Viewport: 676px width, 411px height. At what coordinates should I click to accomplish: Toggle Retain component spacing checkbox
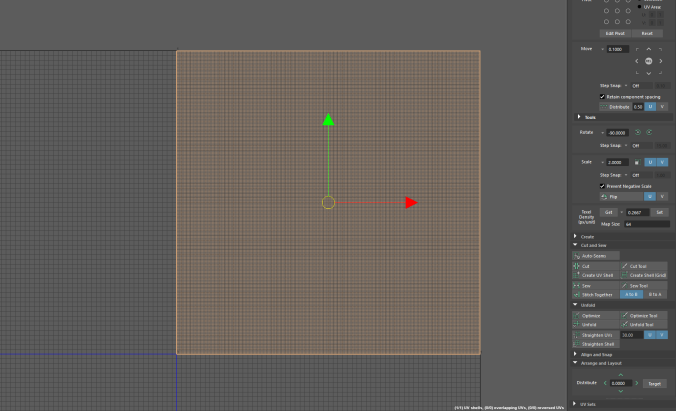[x=602, y=97]
